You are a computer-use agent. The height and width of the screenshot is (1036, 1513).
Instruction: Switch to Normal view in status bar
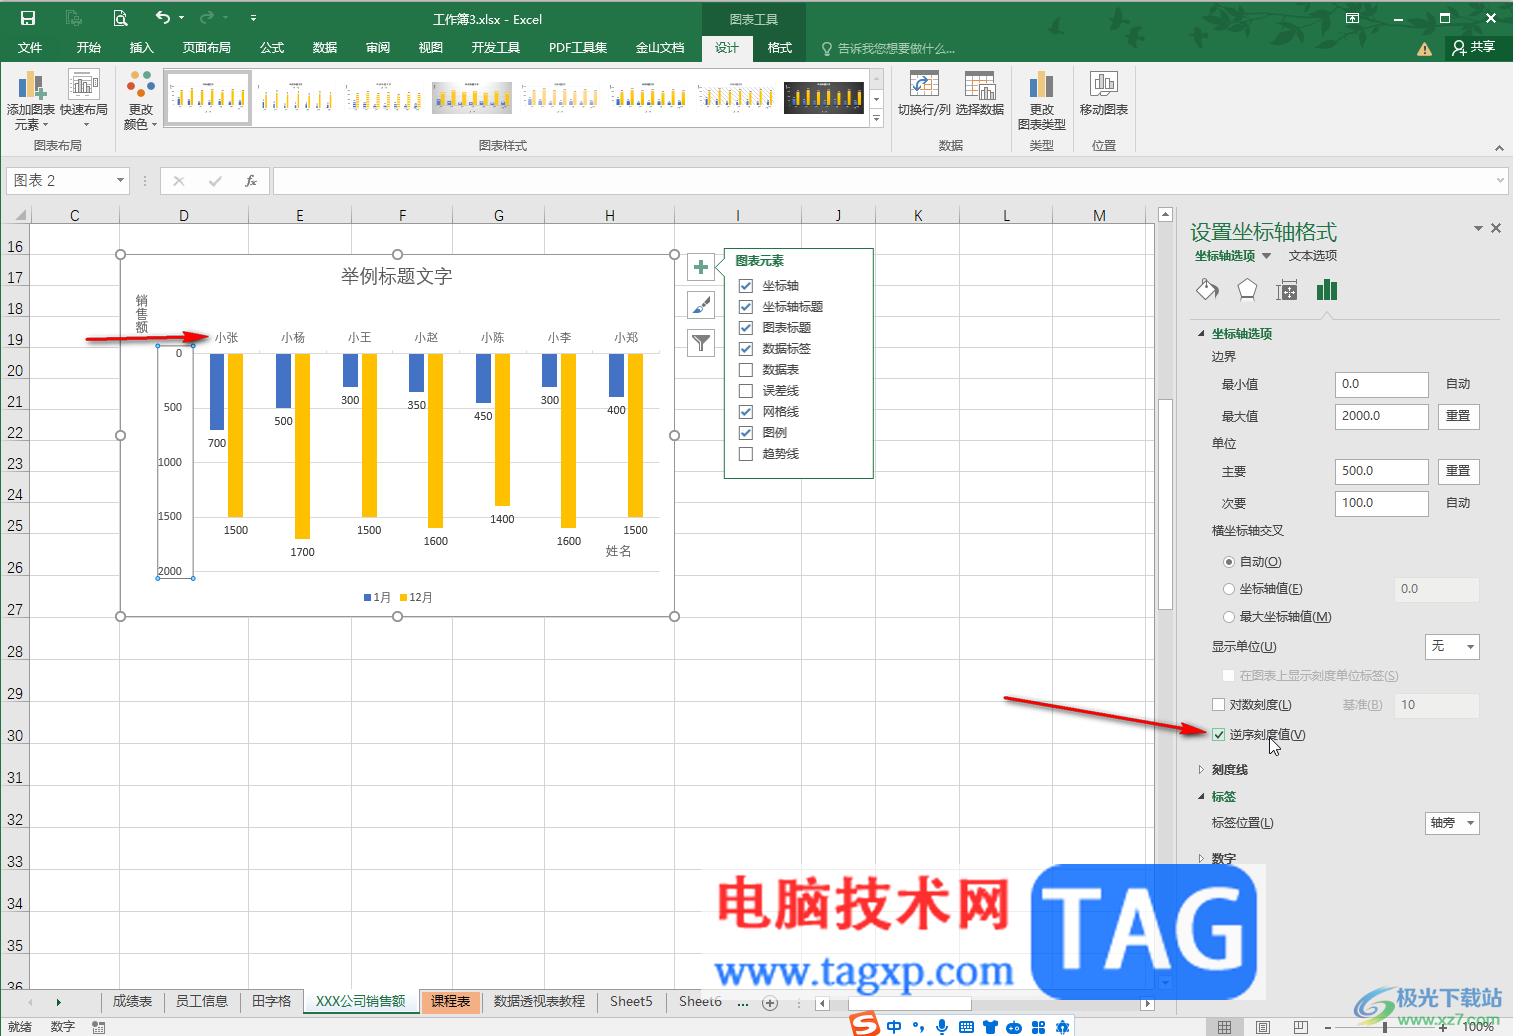[x=1224, y=1027]
